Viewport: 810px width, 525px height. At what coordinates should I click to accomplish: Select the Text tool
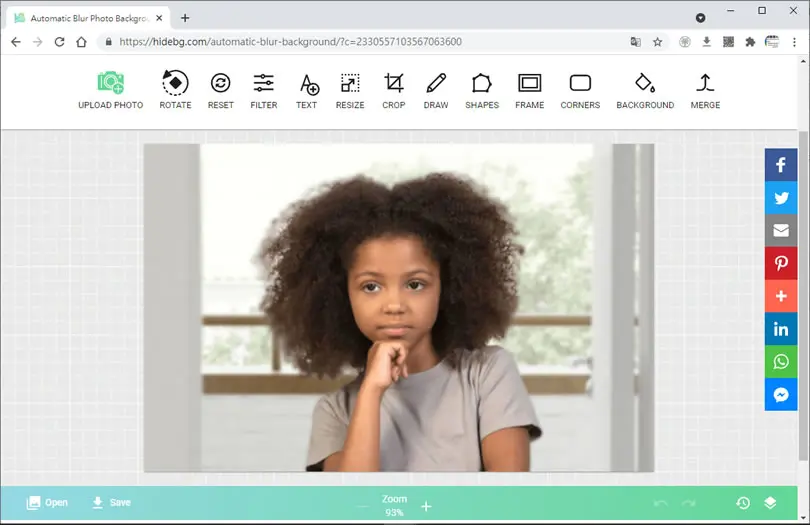point(308,84)
